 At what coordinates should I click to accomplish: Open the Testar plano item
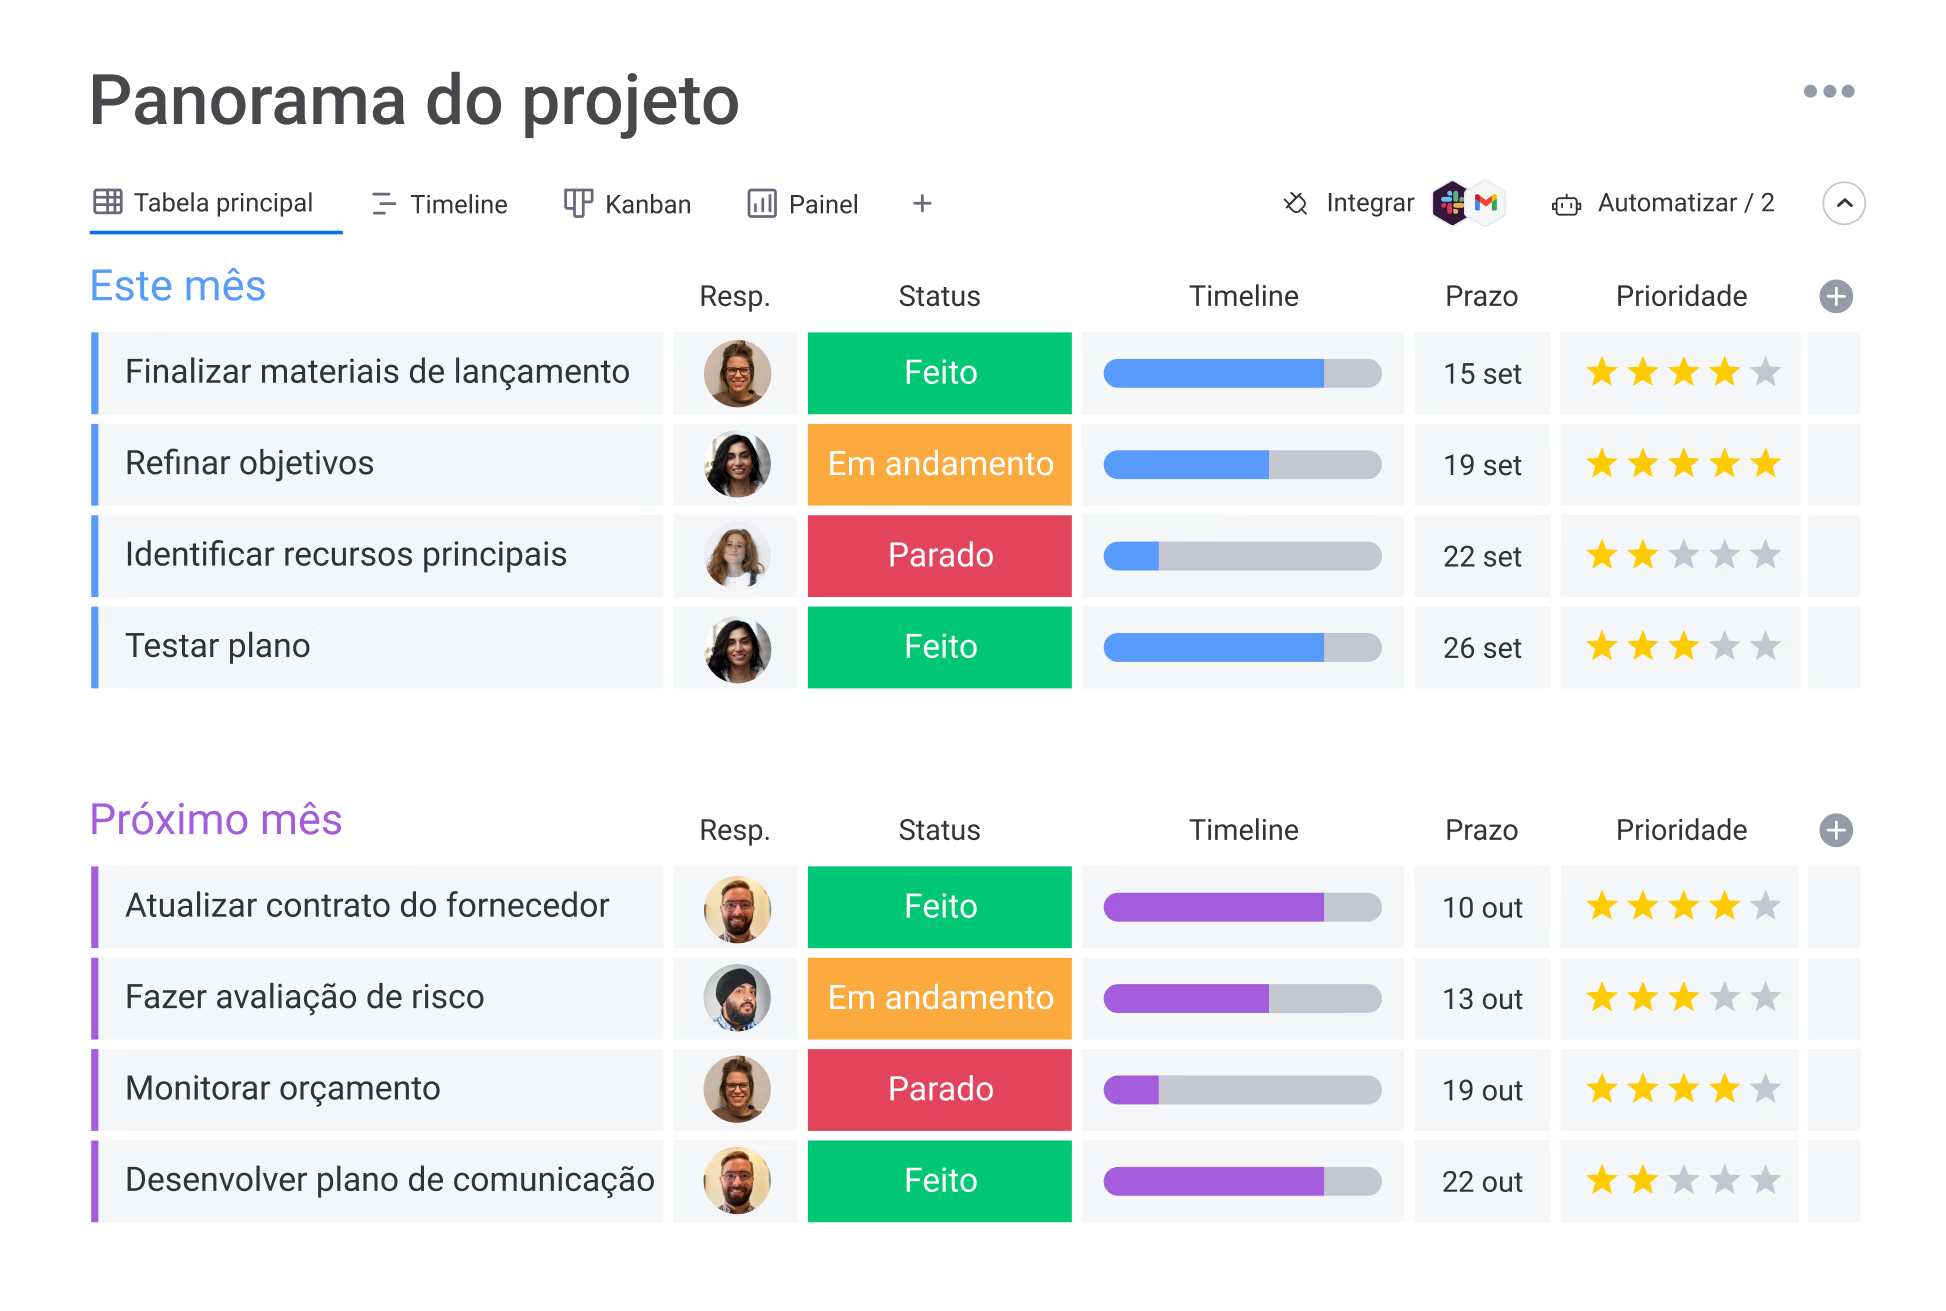point(218,646)
